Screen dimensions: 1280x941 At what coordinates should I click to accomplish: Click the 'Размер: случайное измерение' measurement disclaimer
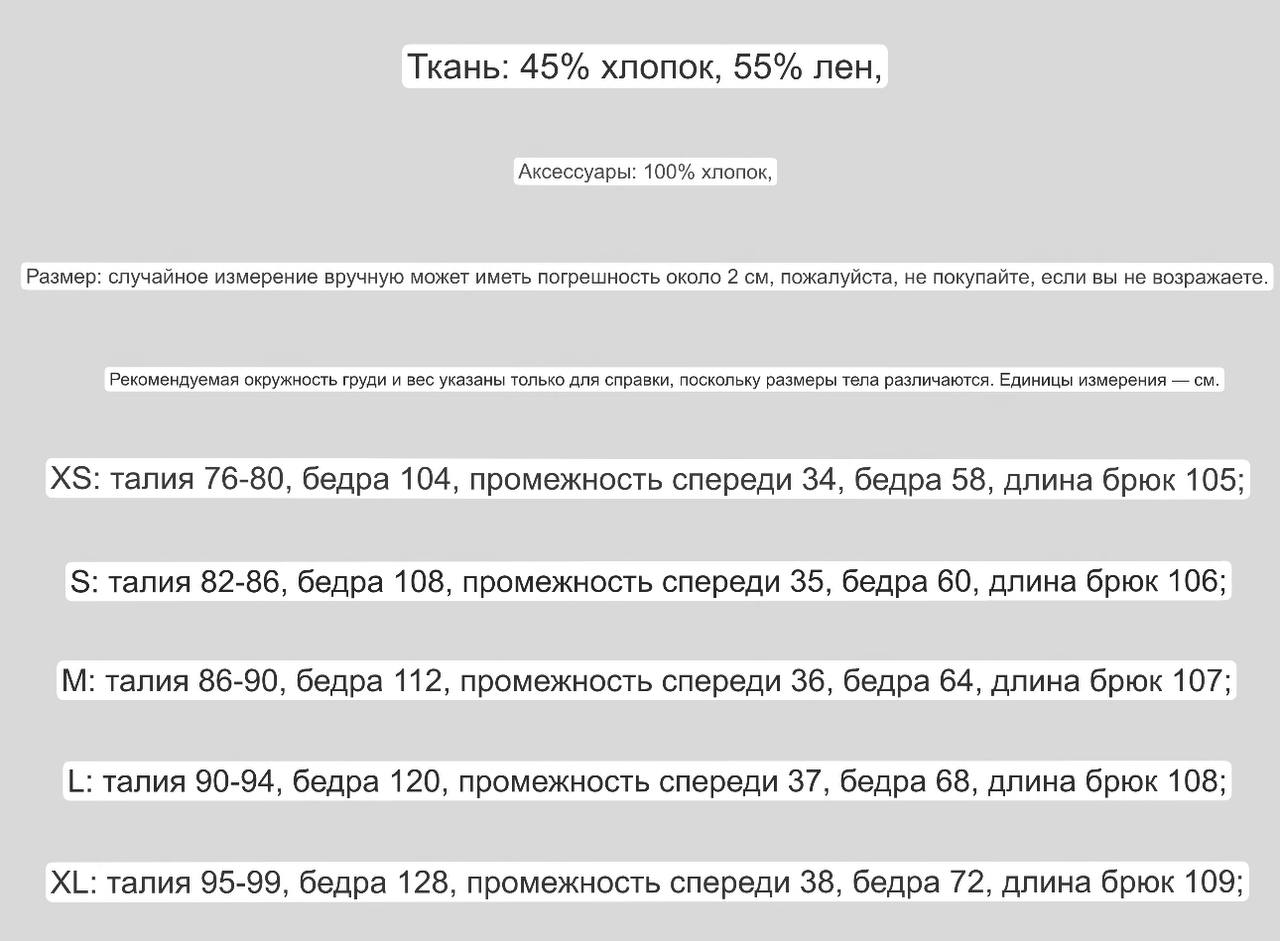tap(646, 277)
